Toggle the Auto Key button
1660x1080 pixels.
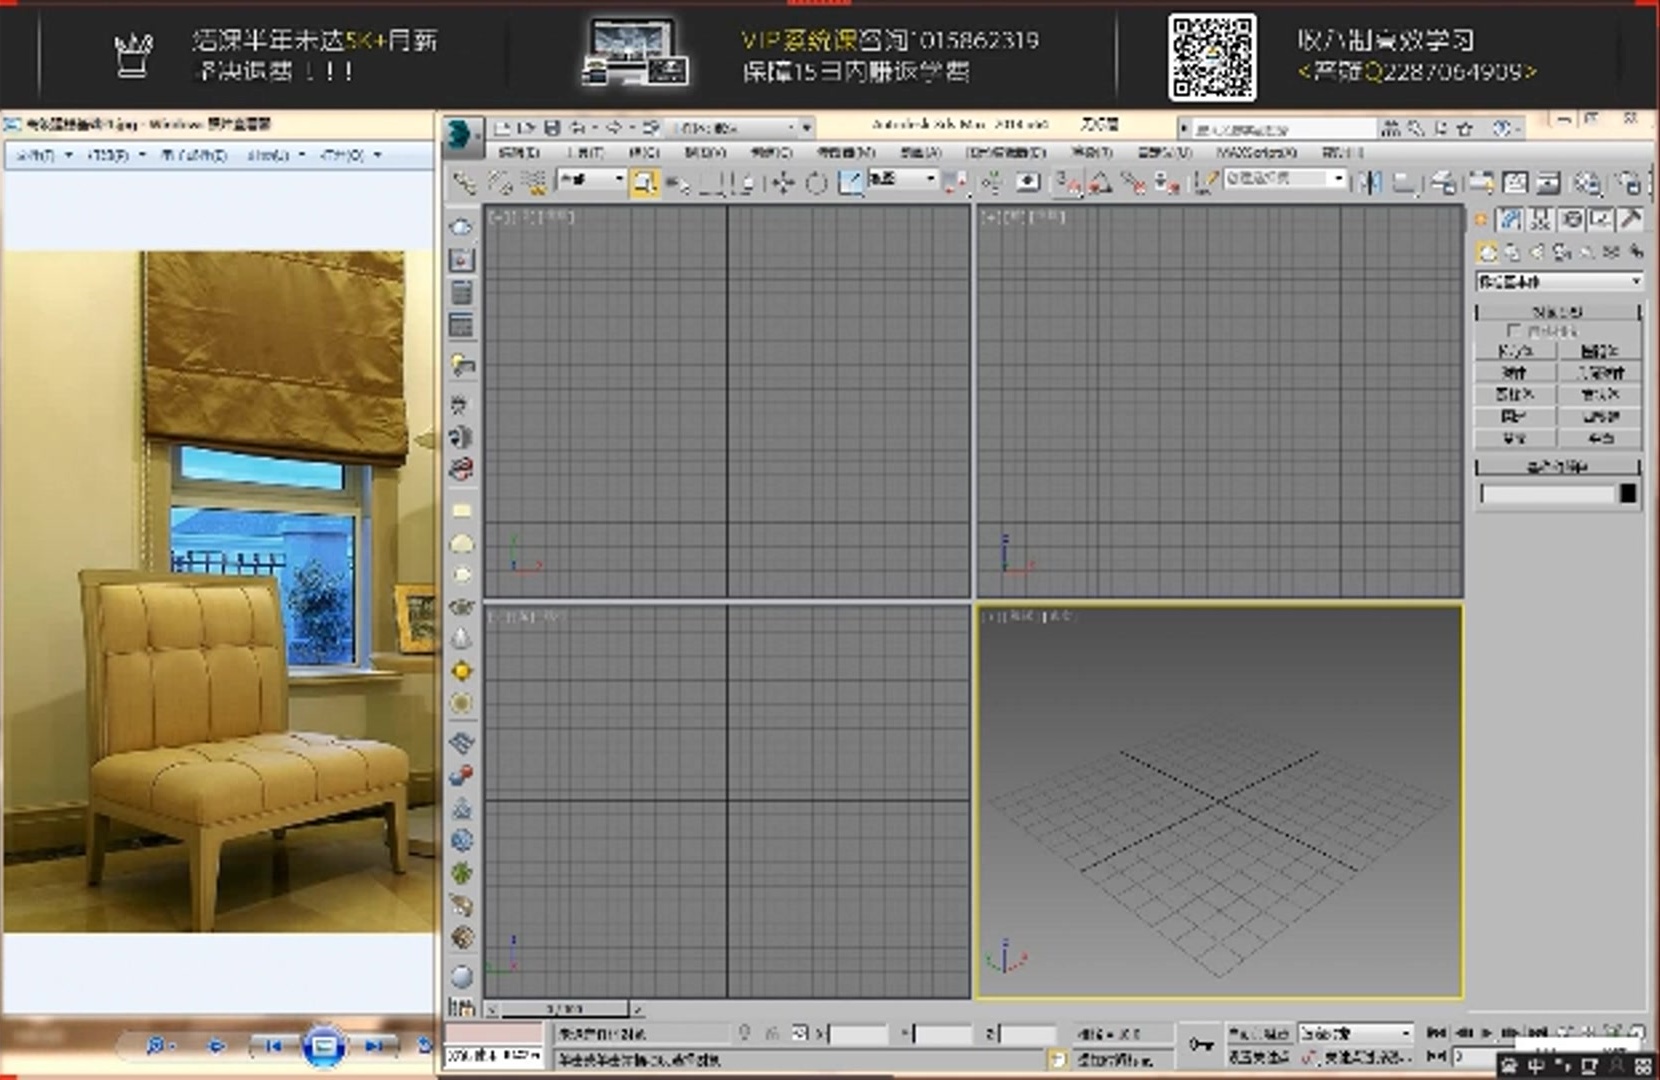(1258, 1033)
